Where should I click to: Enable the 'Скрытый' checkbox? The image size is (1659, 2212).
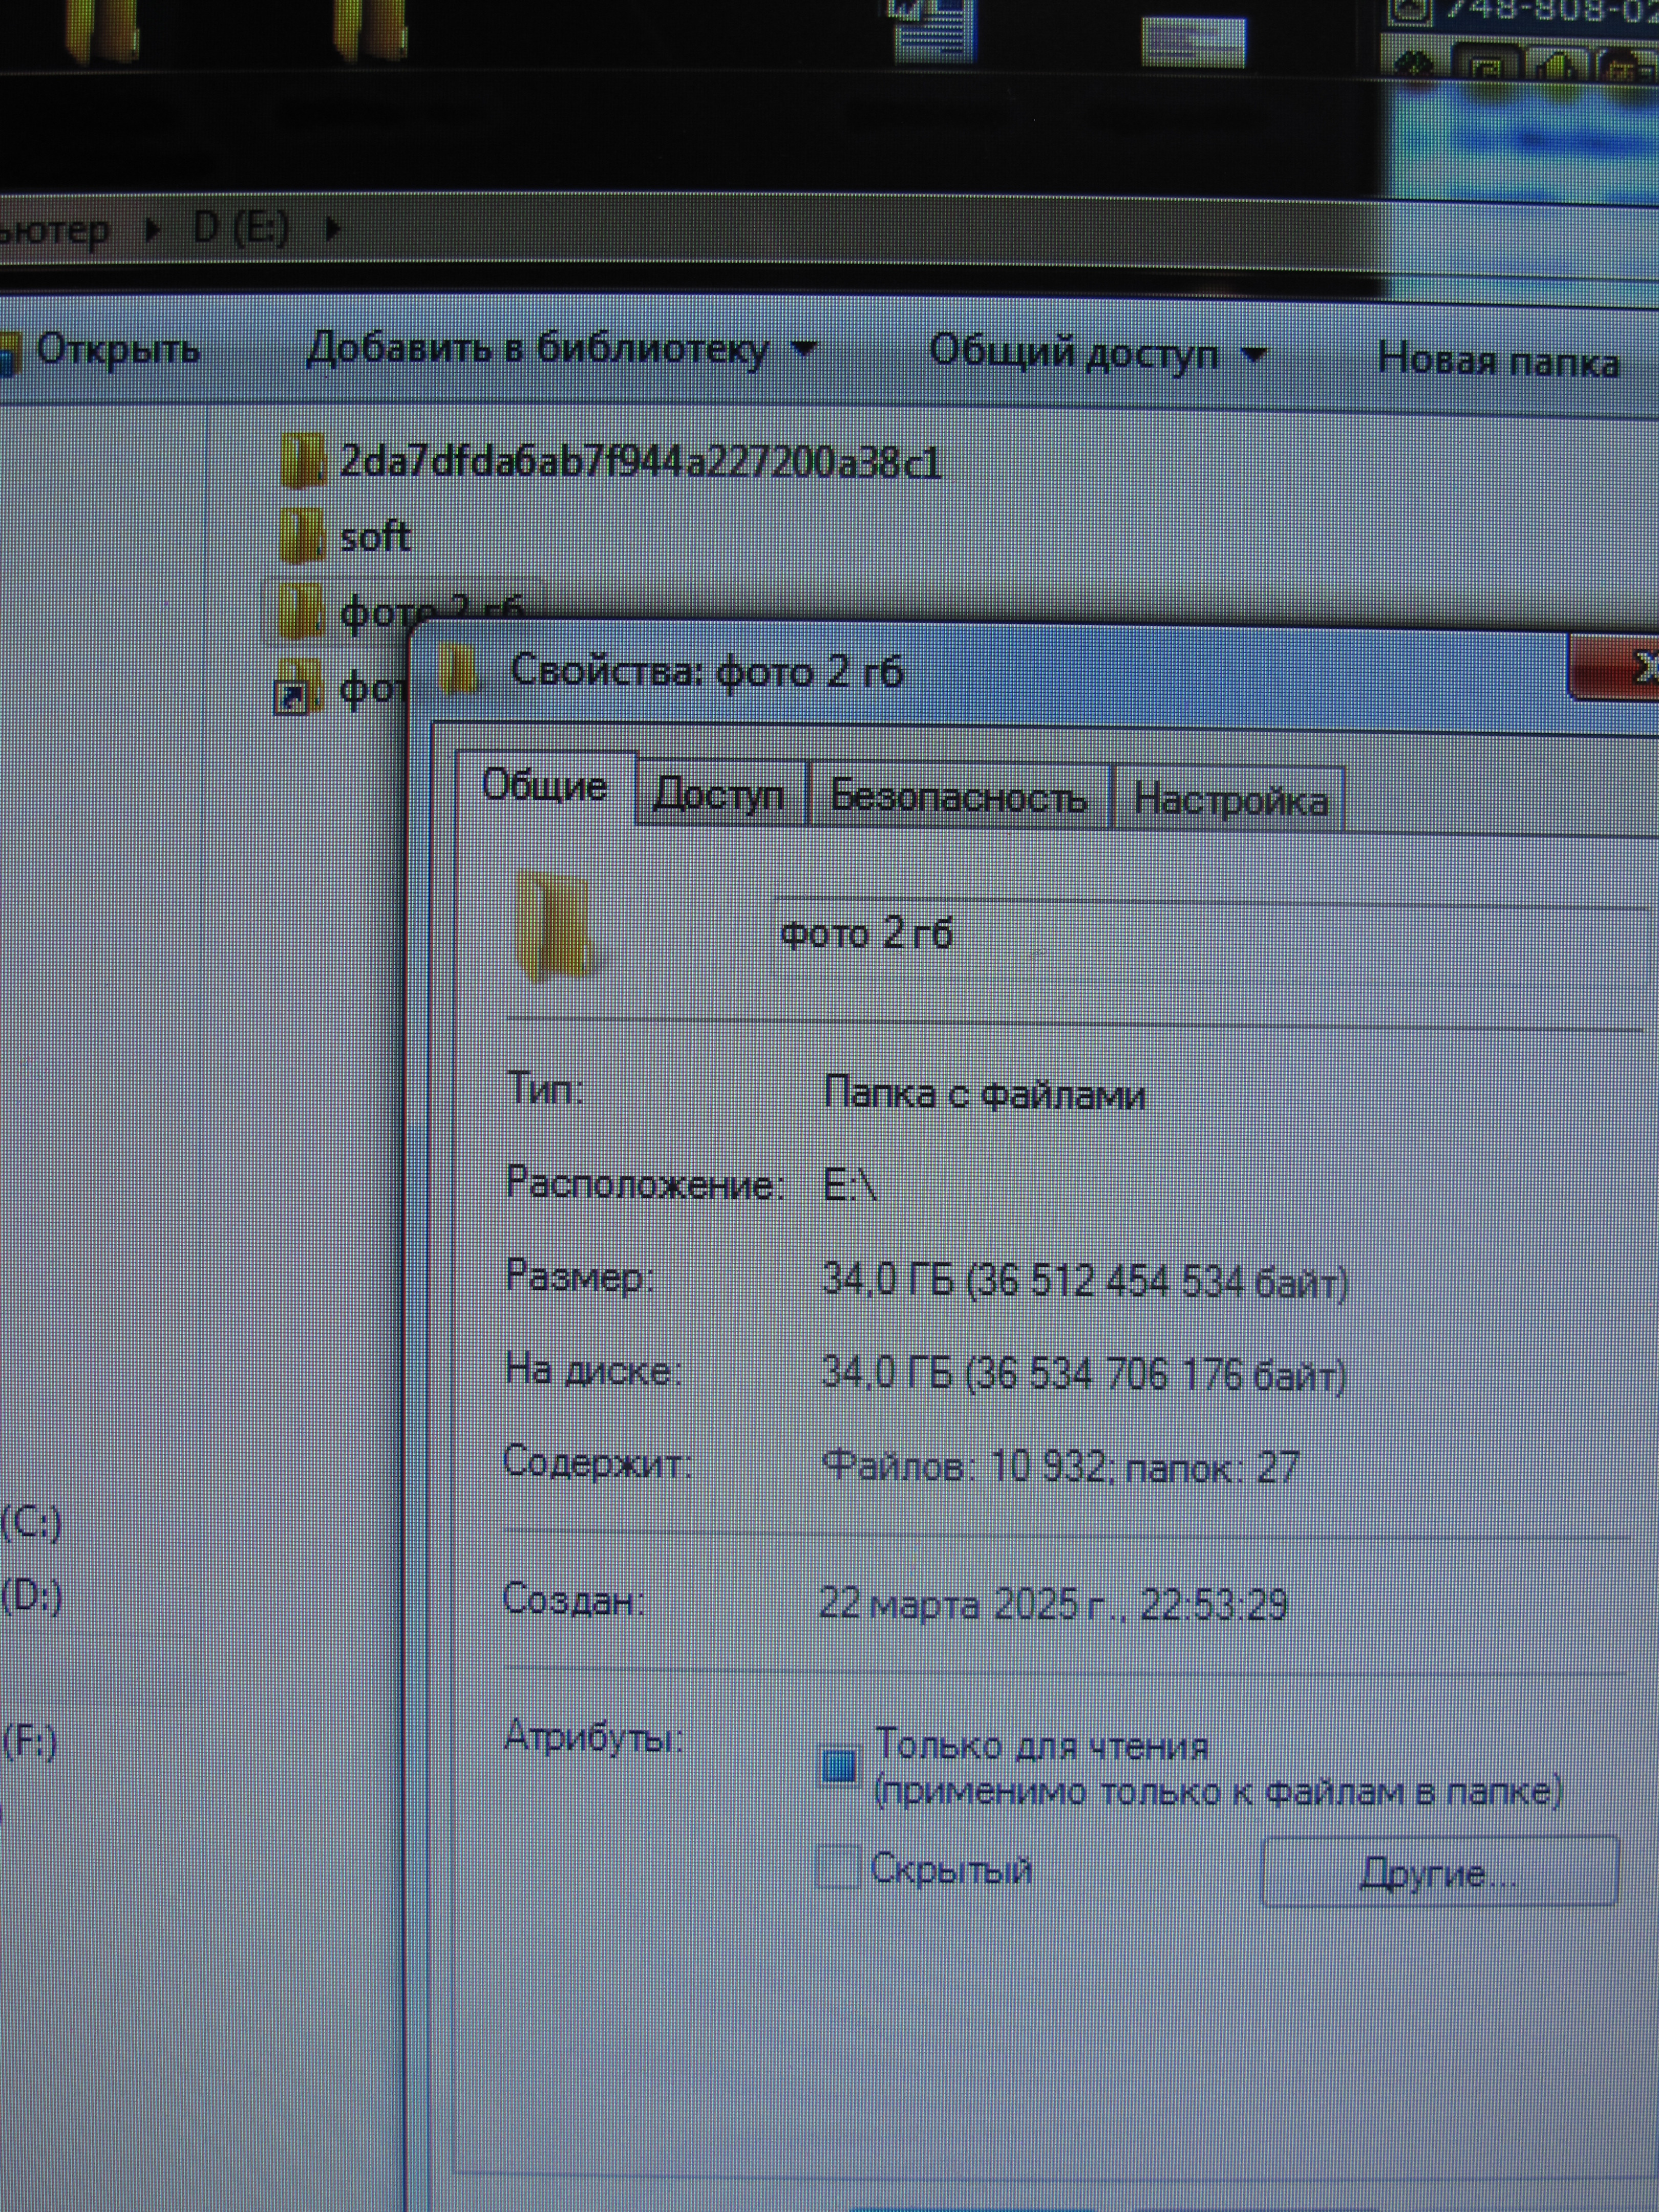tap(838, 1867)
